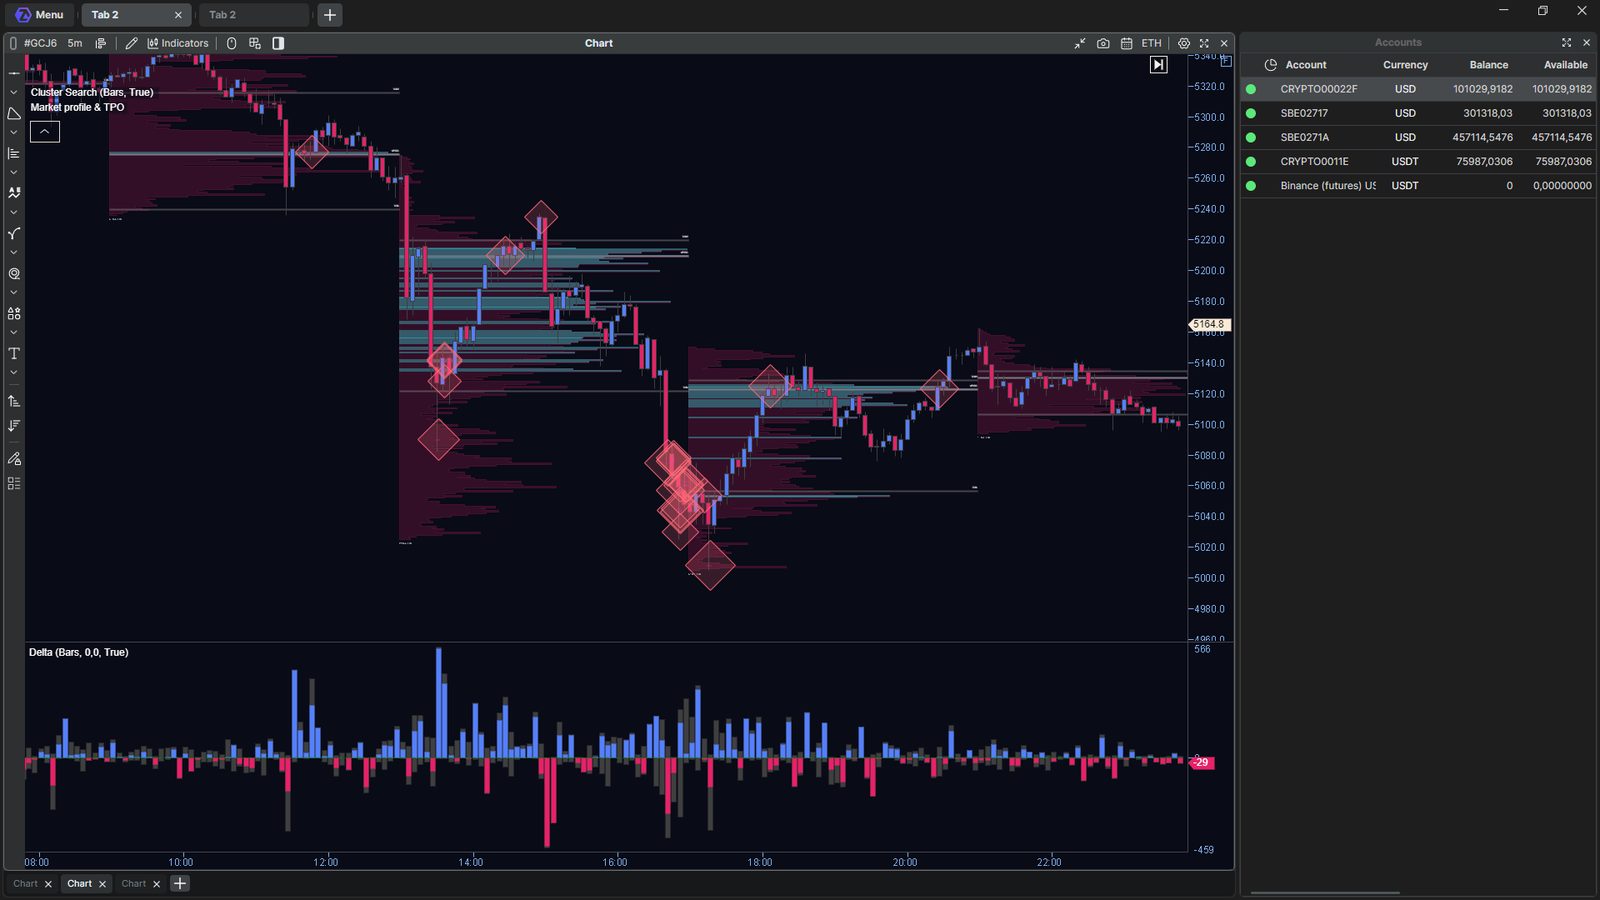Toggle the Binance (futures) status dot
The image size is (1600, 900).
1251,185
